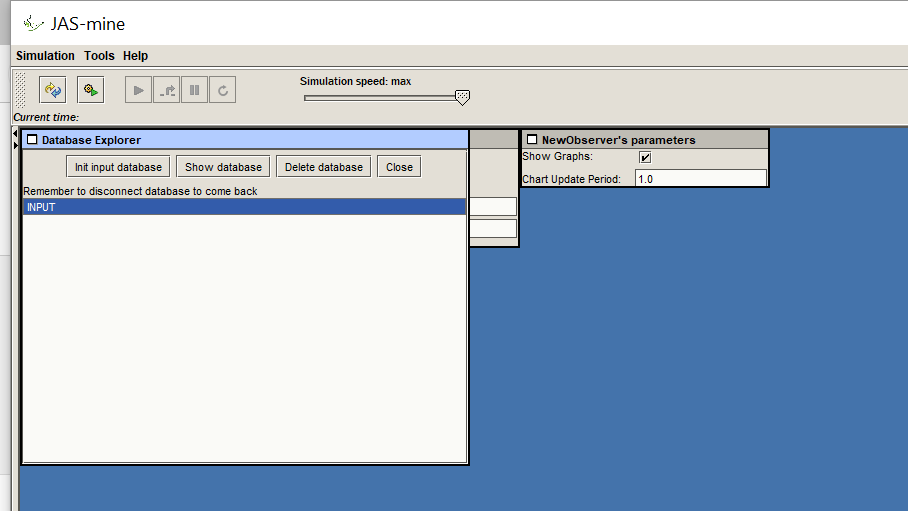This screenshot has width=908, height=511.
Task: Open the Help menu
Action: (x=135, y=56)
